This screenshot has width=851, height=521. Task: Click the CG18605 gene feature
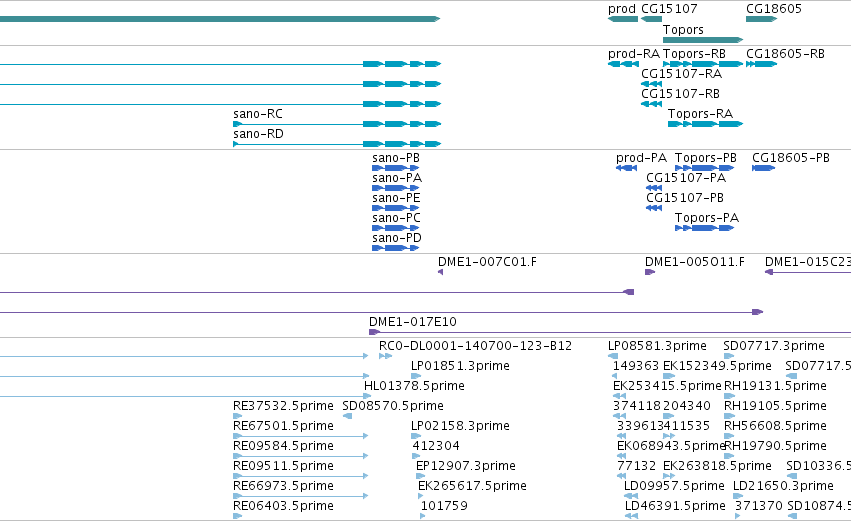[x=761, y=19]
